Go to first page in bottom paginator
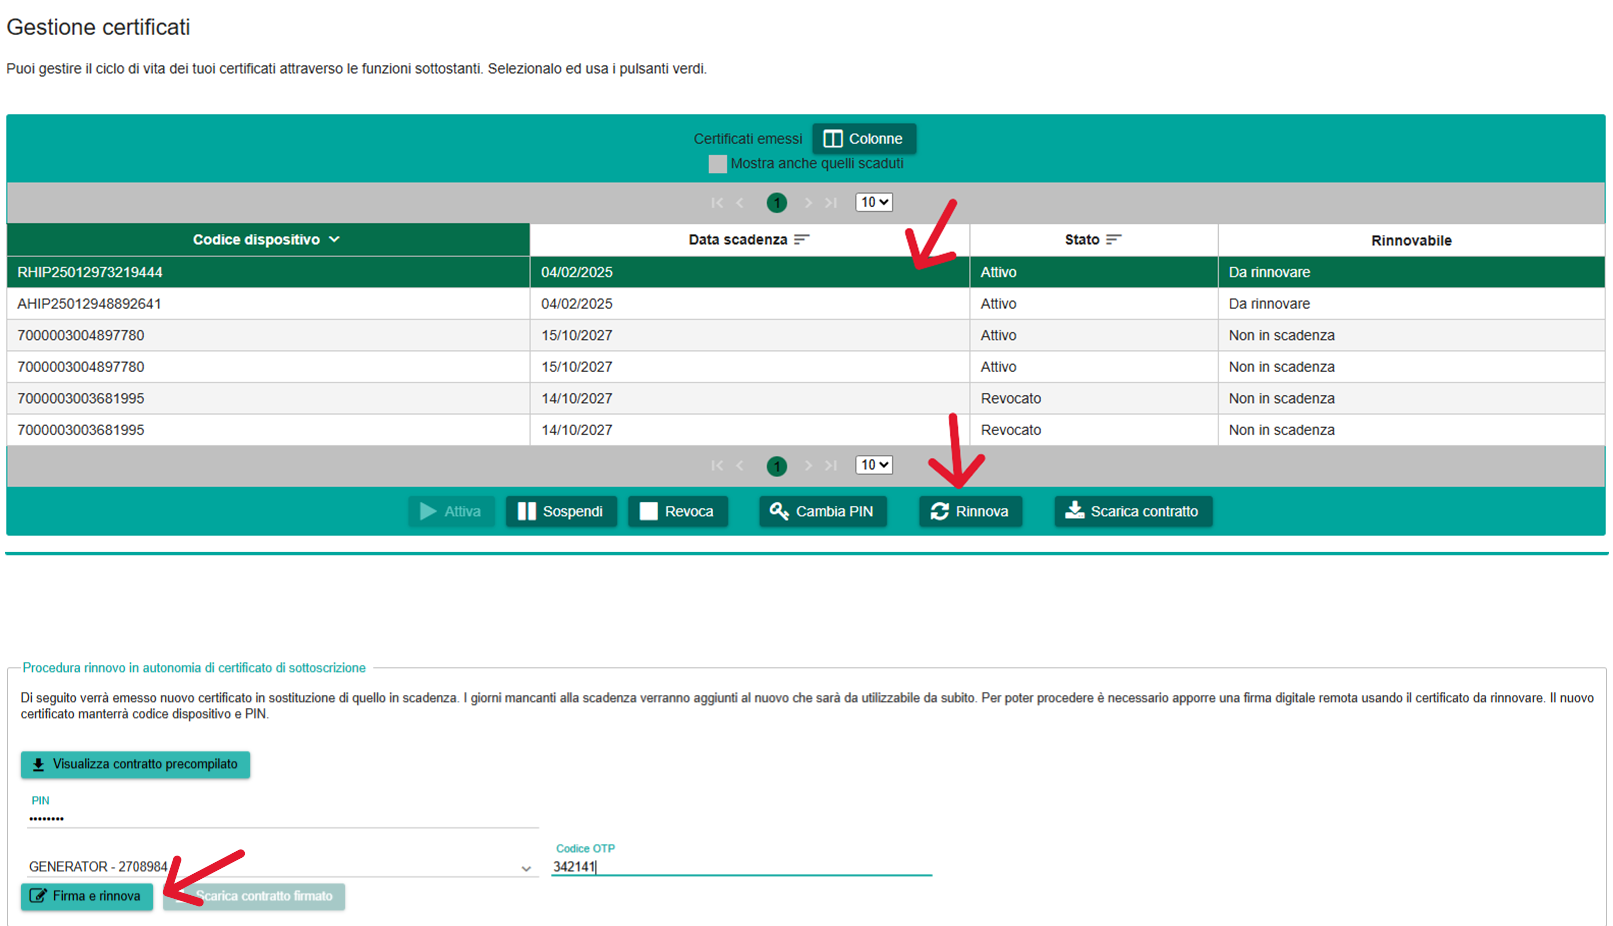1613x926 pixels. (x=717, y=466)
